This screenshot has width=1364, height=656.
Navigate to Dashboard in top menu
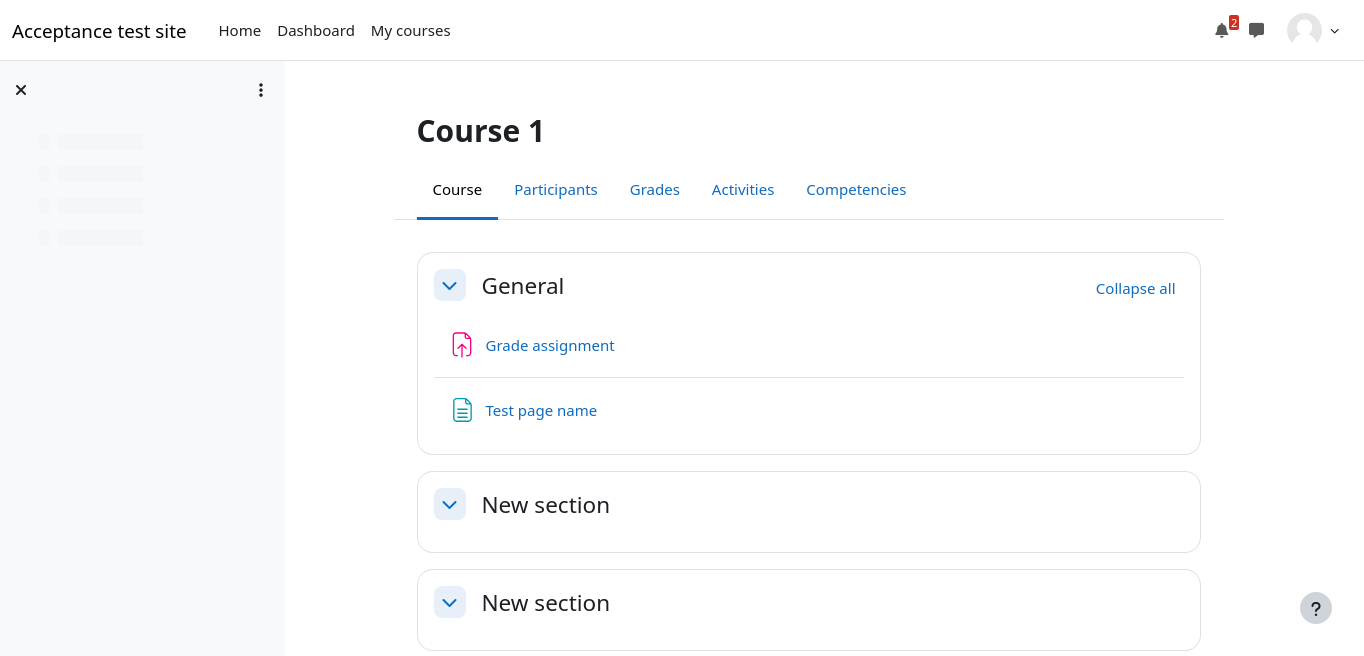point(316,31)
